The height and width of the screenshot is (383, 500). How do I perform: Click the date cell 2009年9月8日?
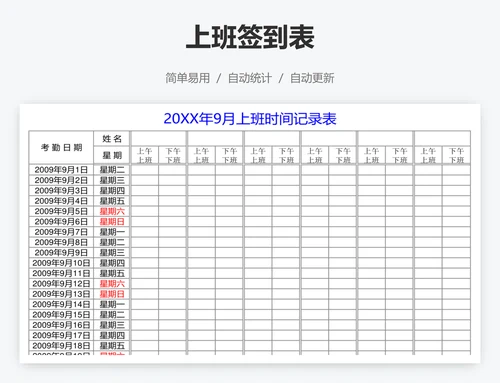[61, 242]
